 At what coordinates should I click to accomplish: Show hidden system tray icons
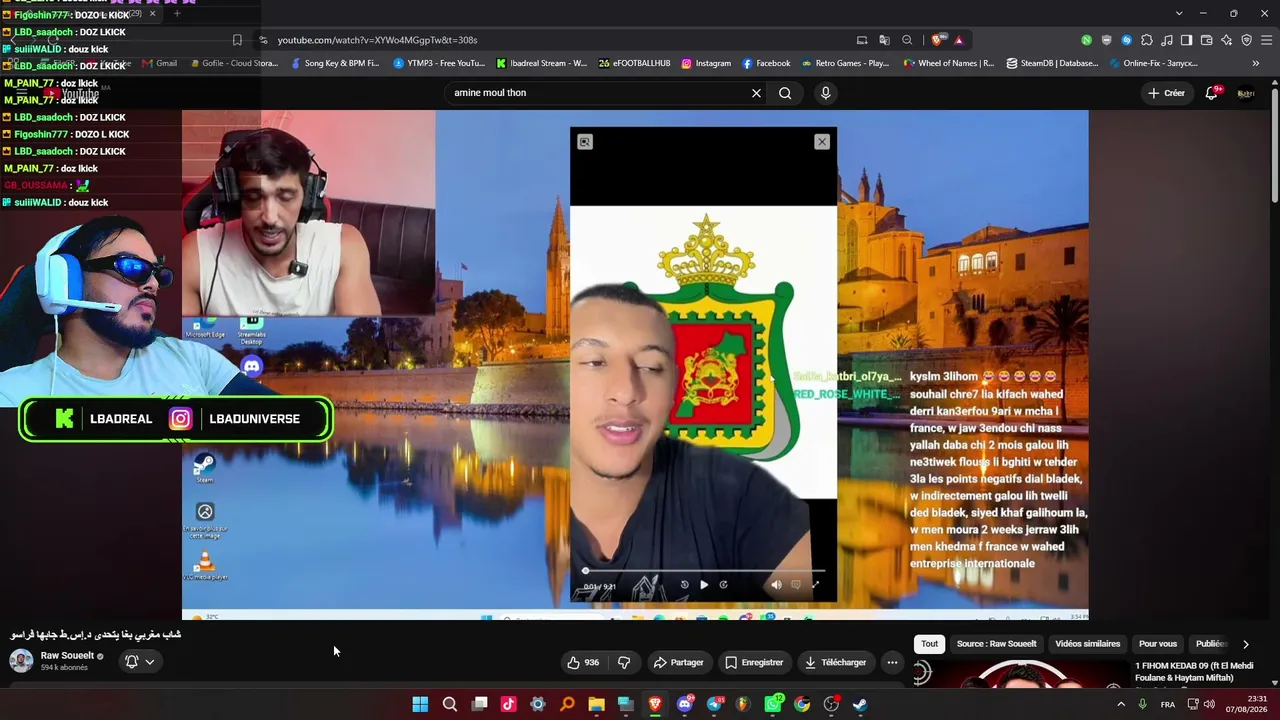1121,704
